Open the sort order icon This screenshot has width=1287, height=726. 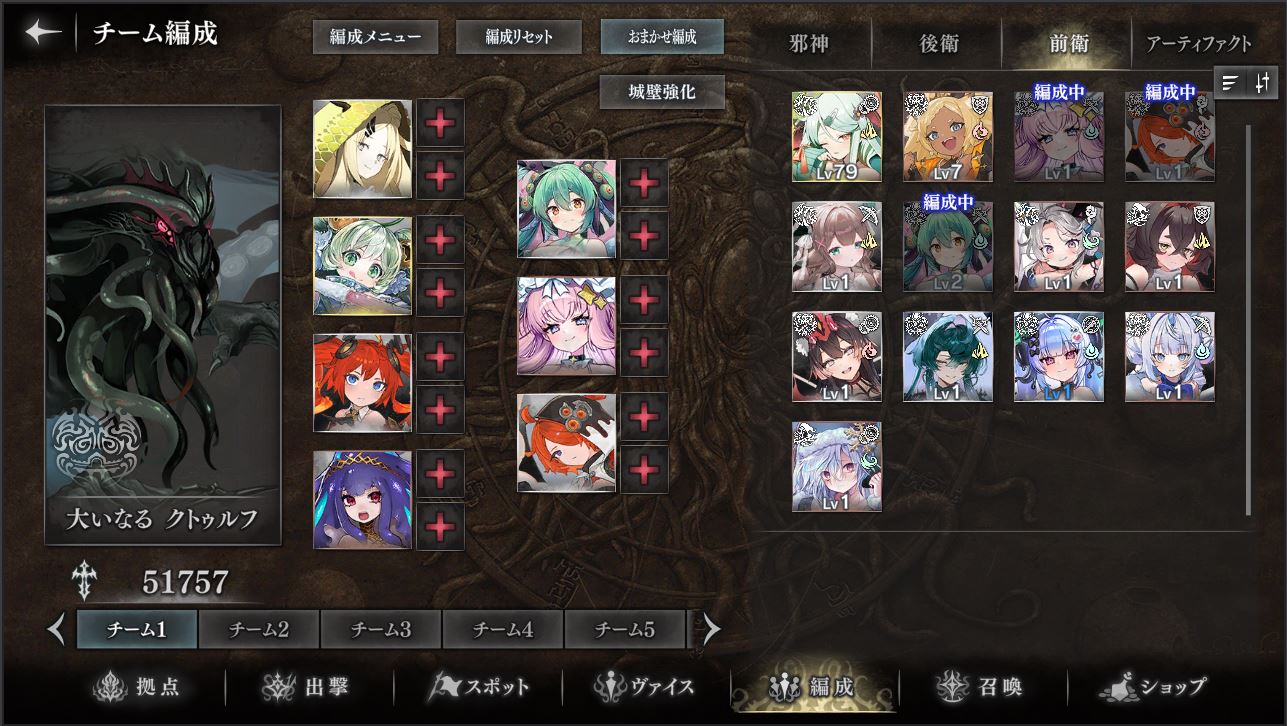(1262, 83)
